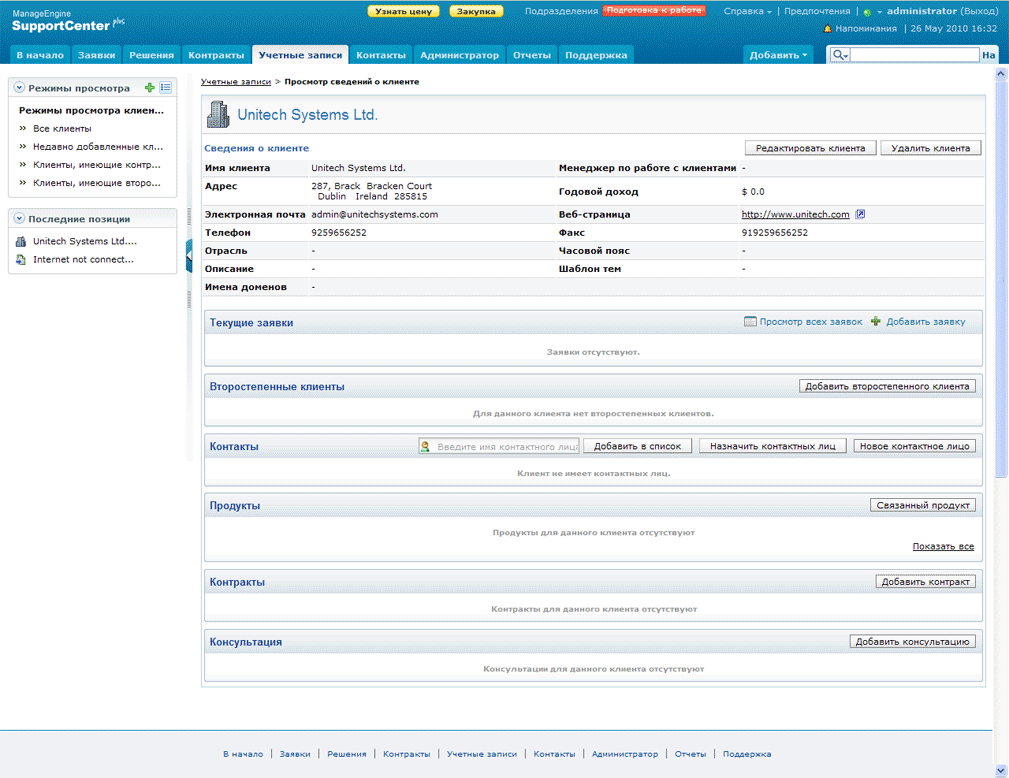The height and width of the screenshot is (778, 1009).
Task: Open the manage views list icon
Action: click(x=165, y=88)
